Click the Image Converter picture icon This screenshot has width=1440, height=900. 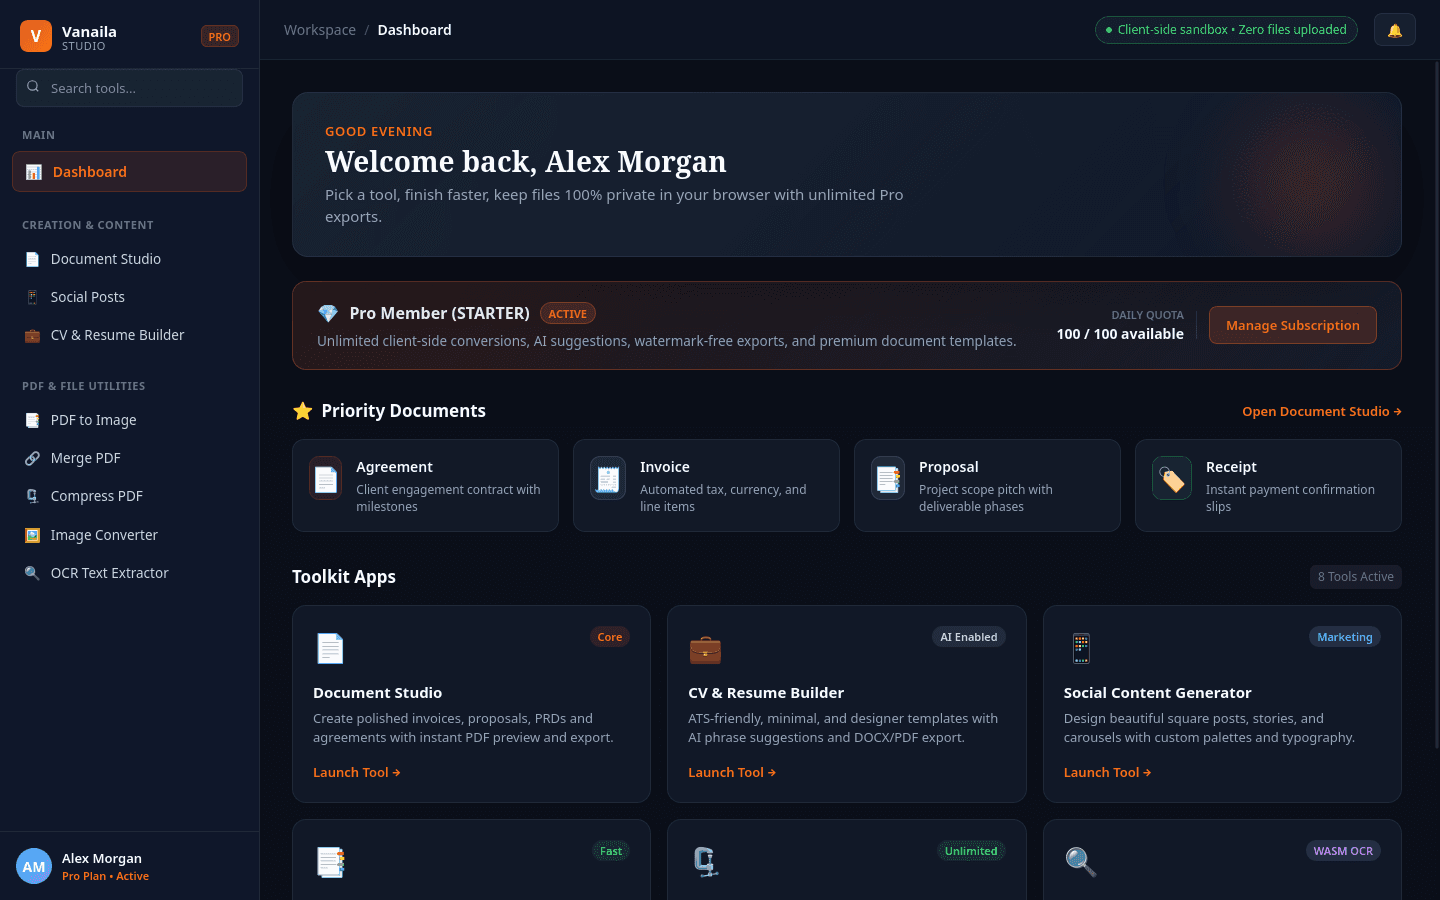click(x=32, y=535)
